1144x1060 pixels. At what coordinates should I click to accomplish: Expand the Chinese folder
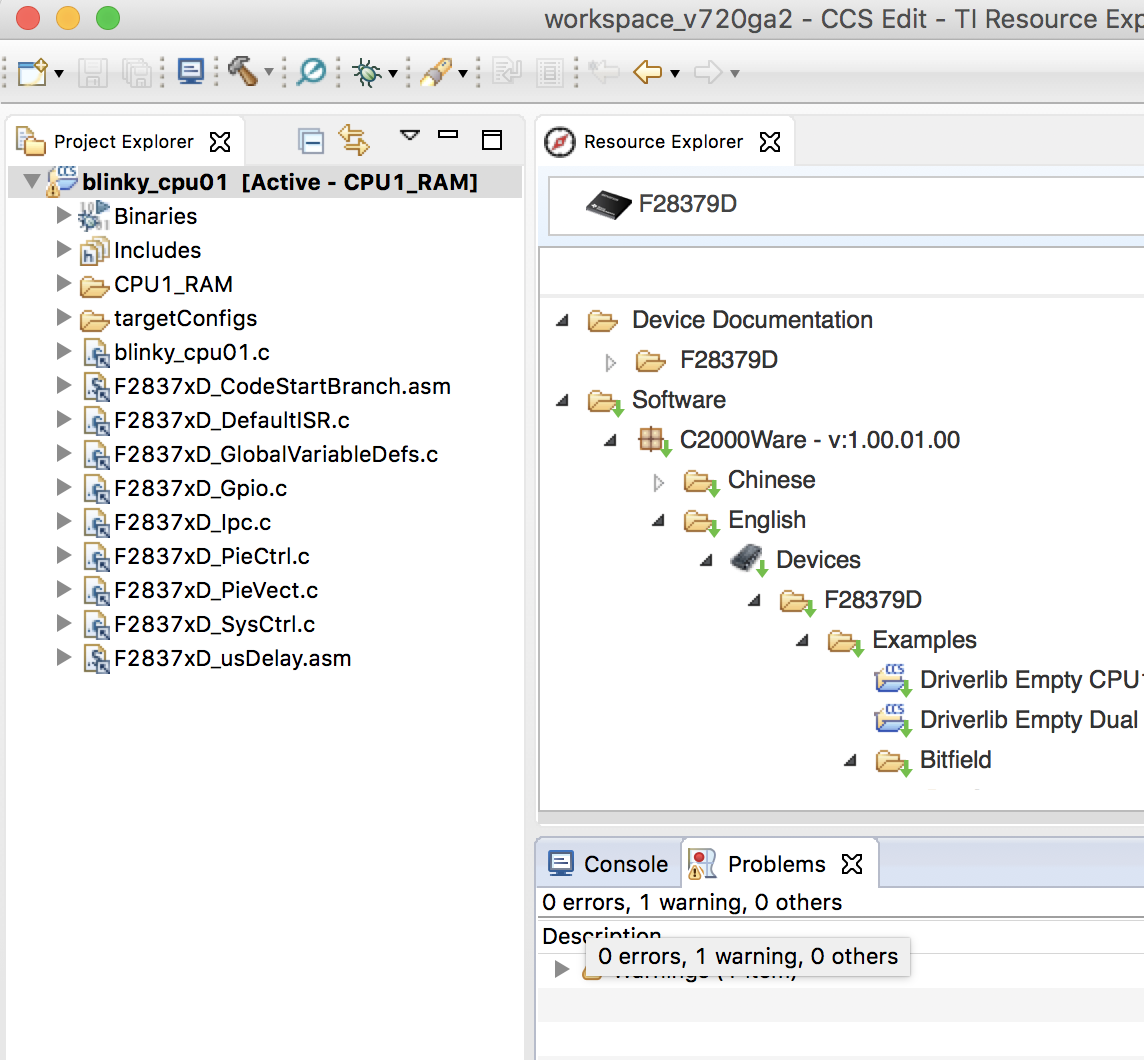pos(659,481)
